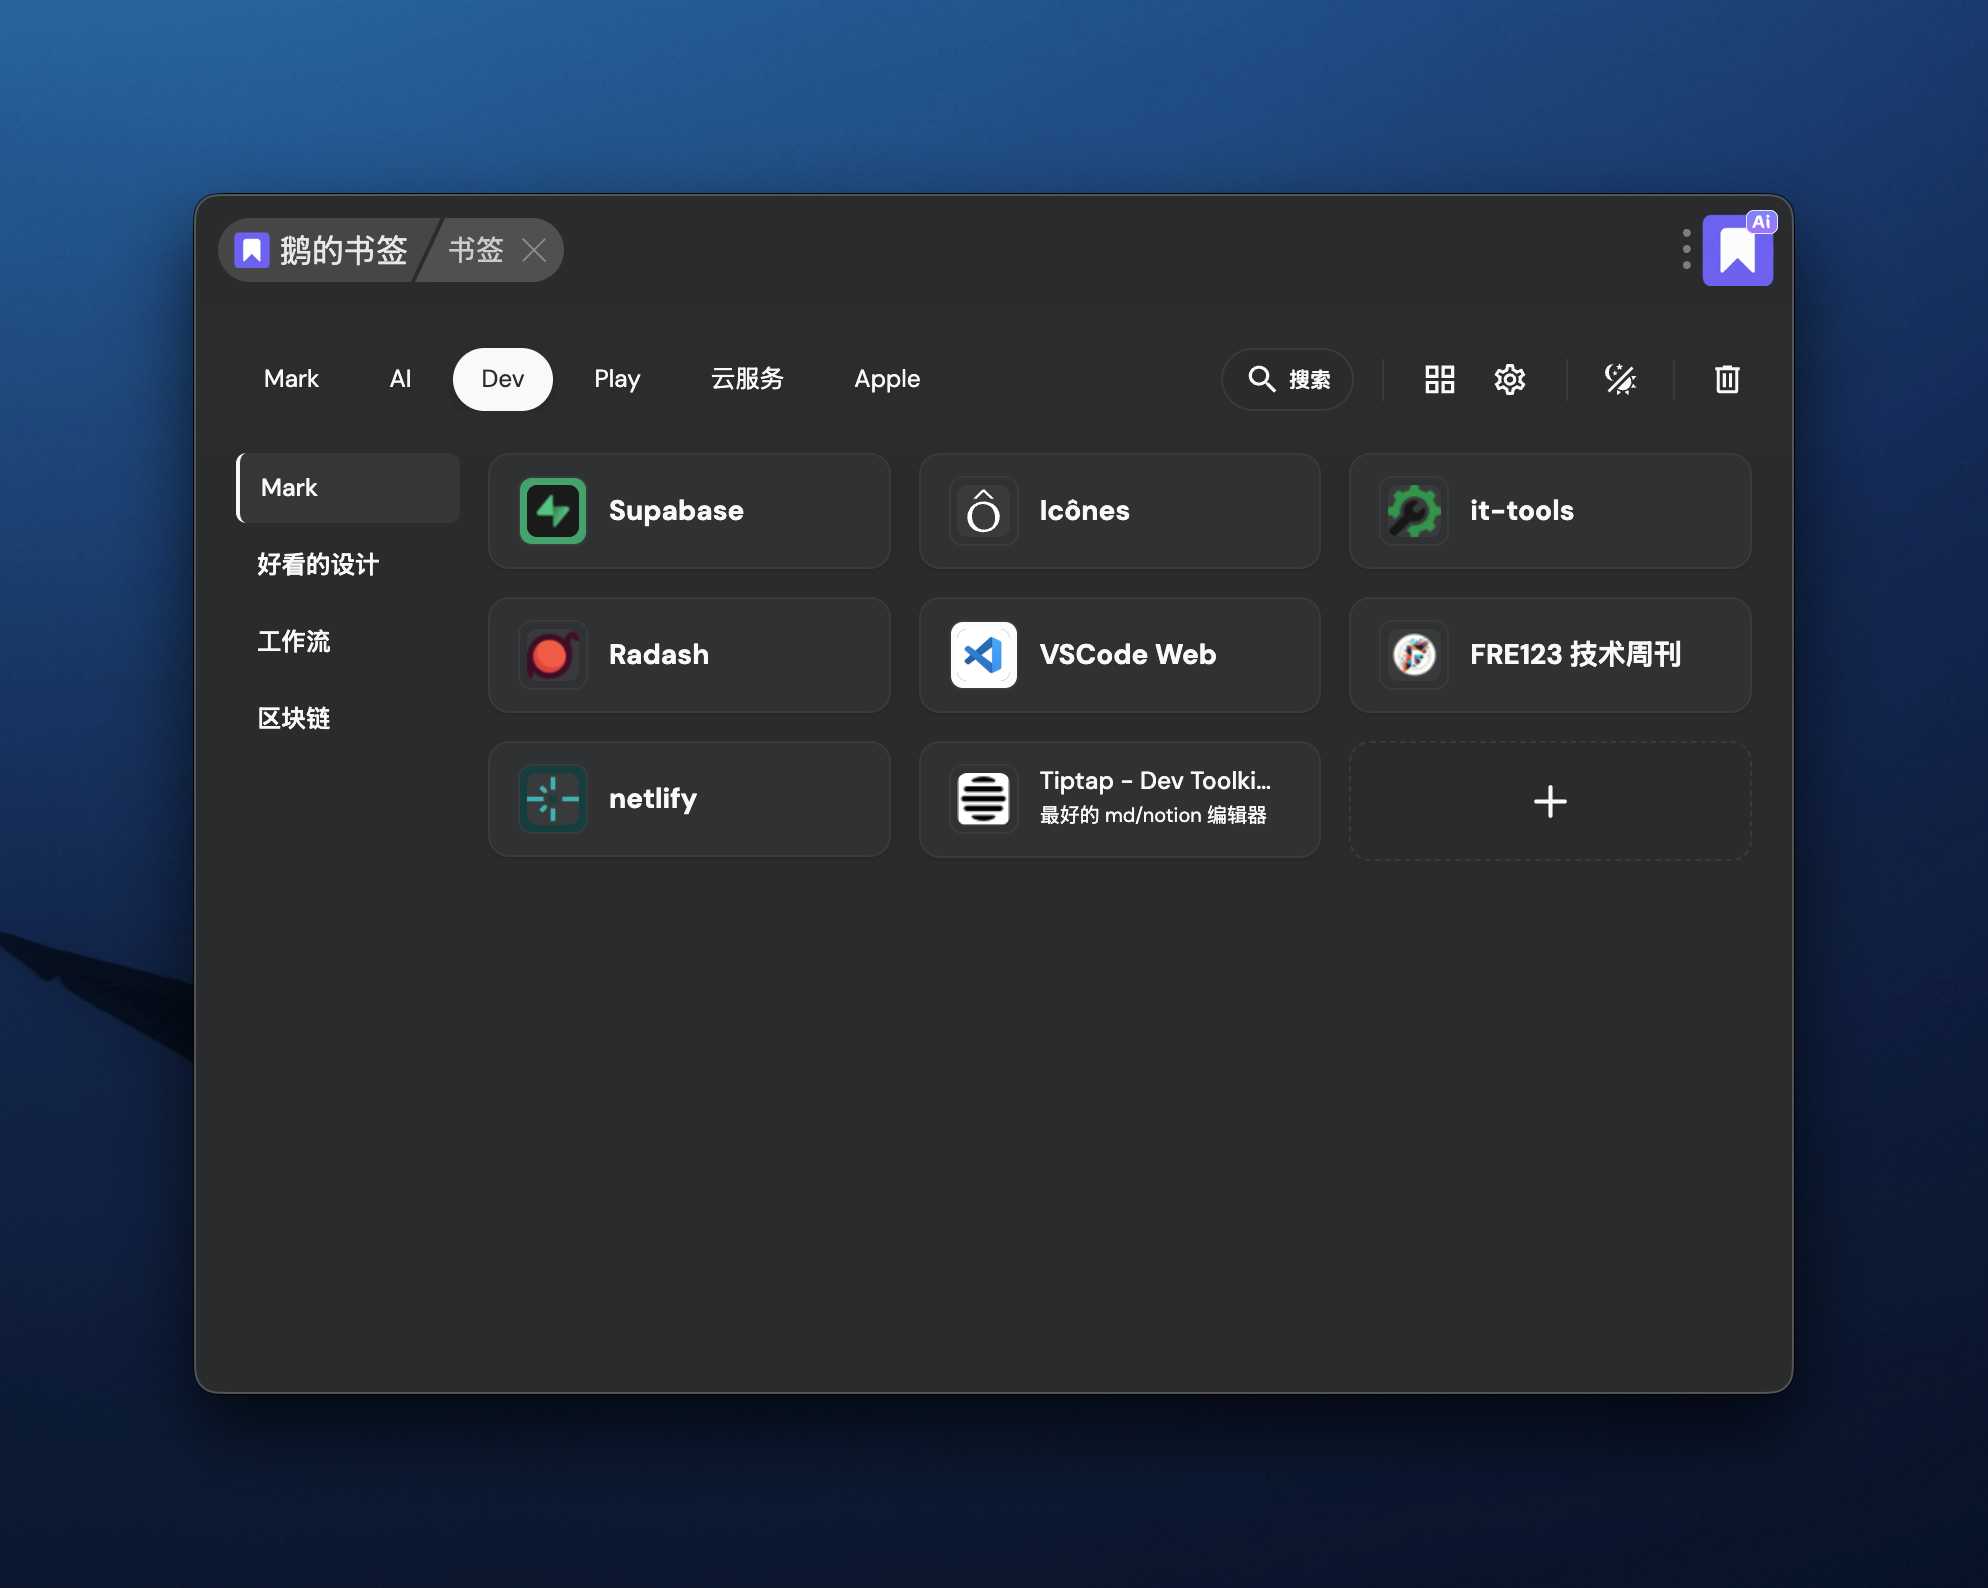Select 区块链 in the sidebar
The height and width of the screenshot is (1588, 1988).
[x=294, y=719]
